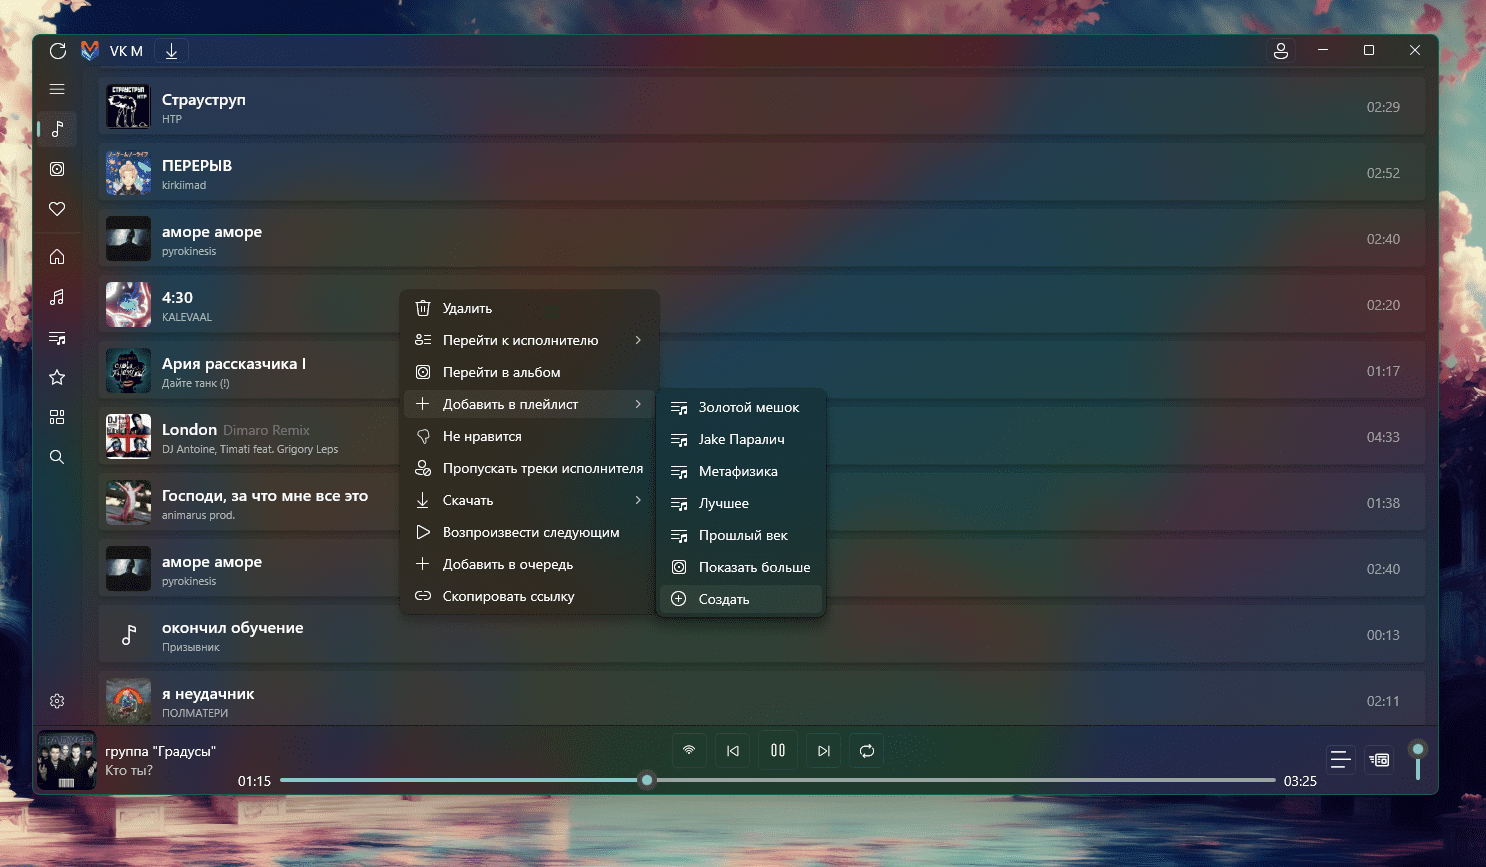Add track to Золотой мешок playlist
This screenshot has height=867, width=1486.
[x=741, y=407]
